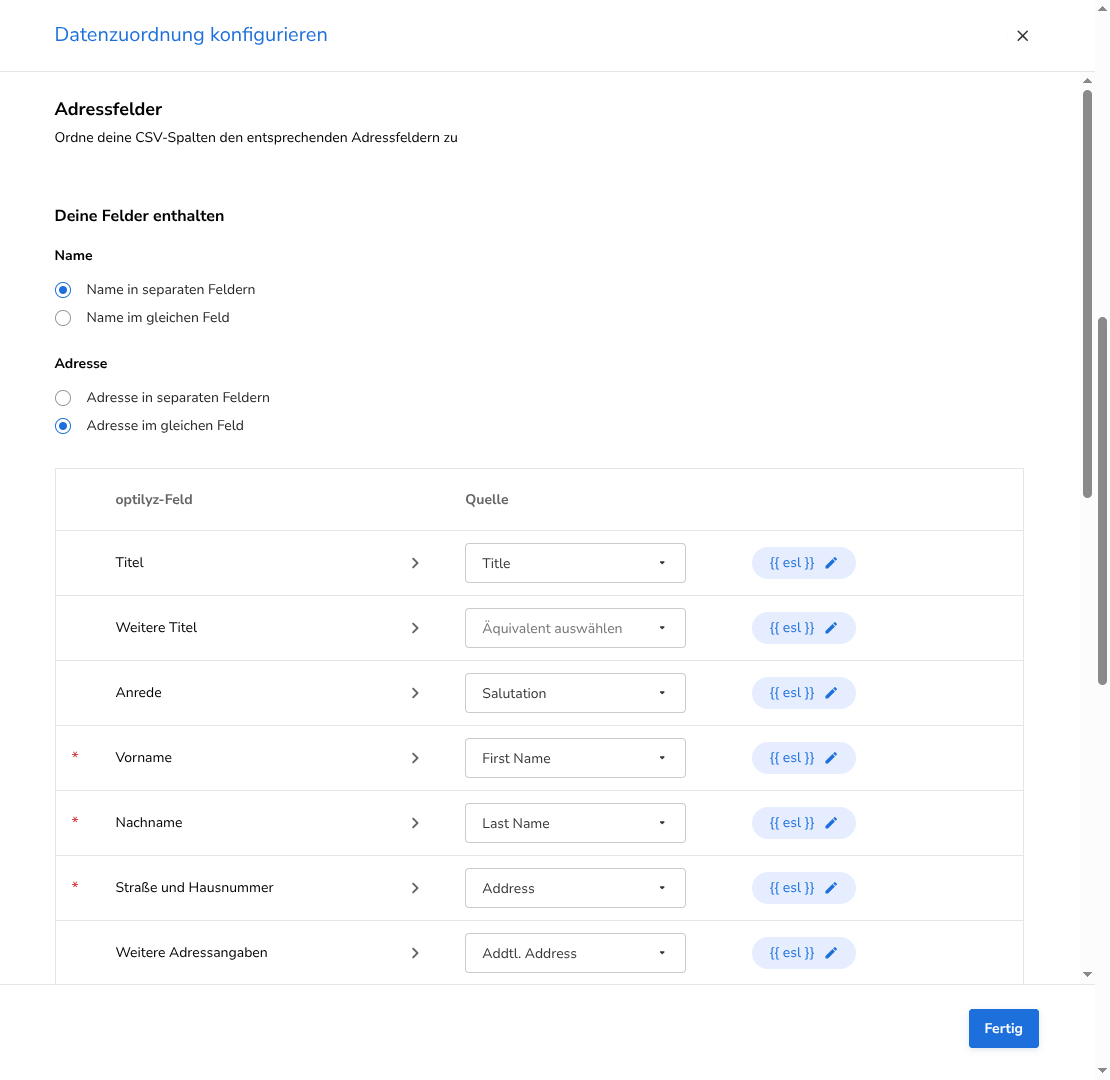The height and width of the screenshot is (1080, 1110).
Task: Close the Datenzuordnung konfigurieren dialog
Action: pyautogui.click(x=1022, y=36)
